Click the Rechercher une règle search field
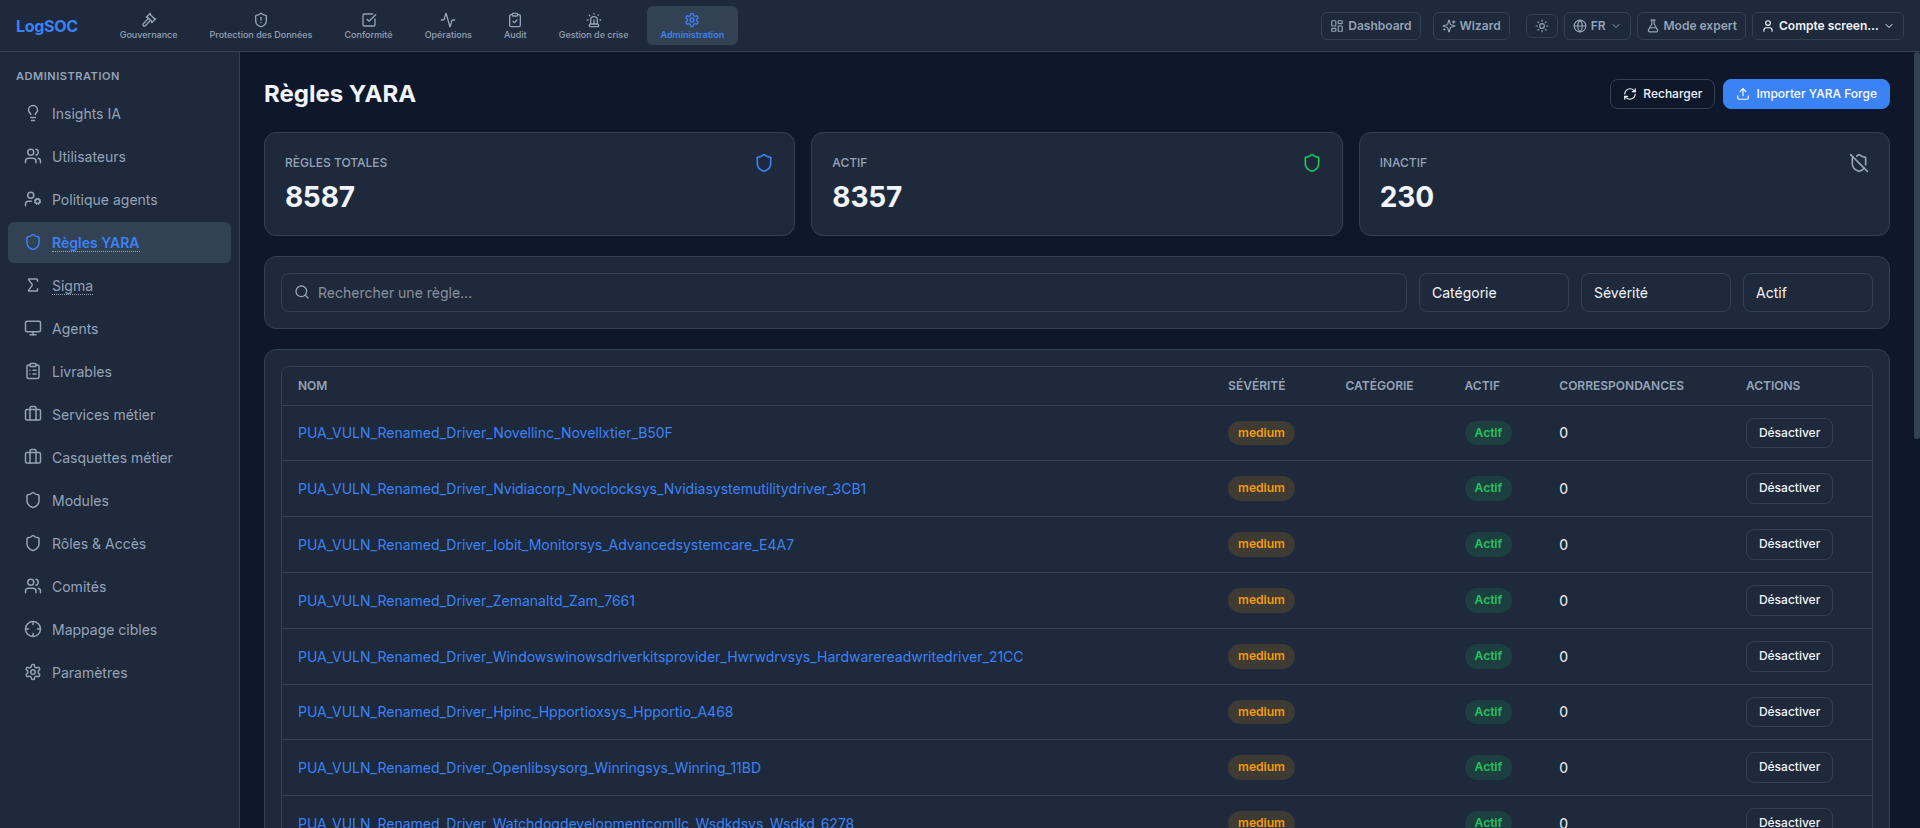1920x828 pixels. [x=843, y=293]
